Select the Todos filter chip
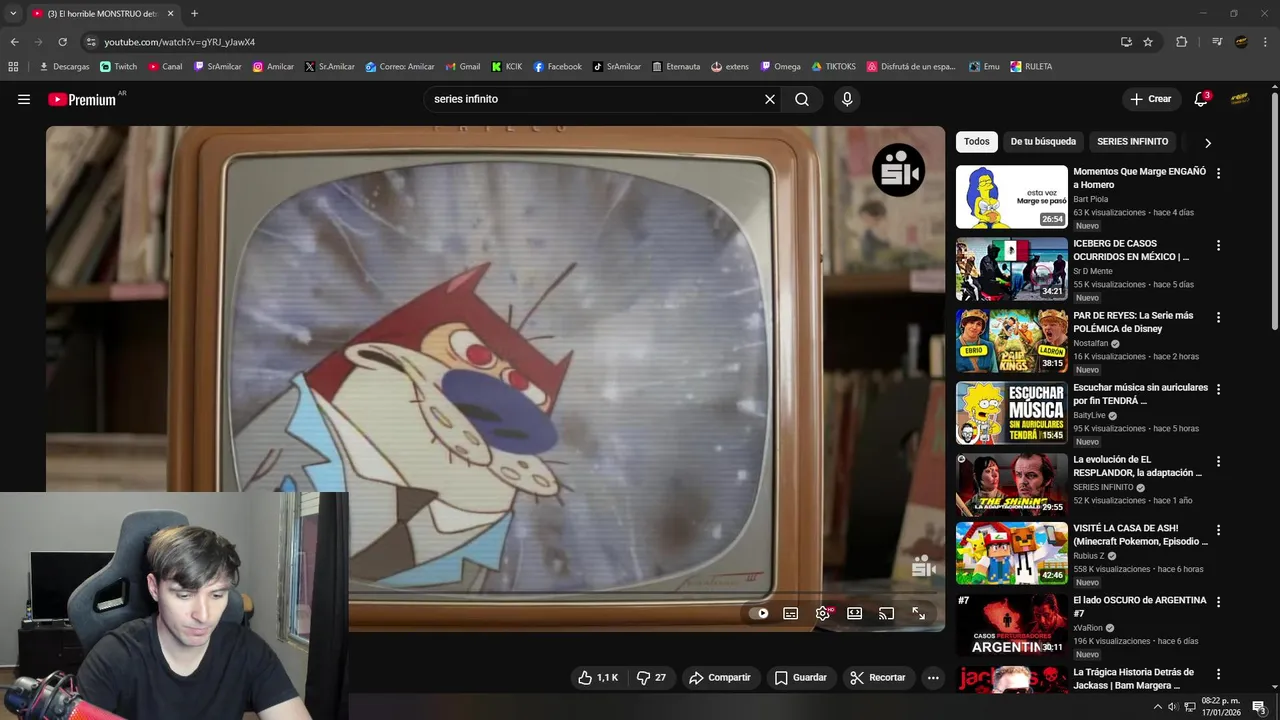This screenshot has width=1280, height=720. (977, 141)
